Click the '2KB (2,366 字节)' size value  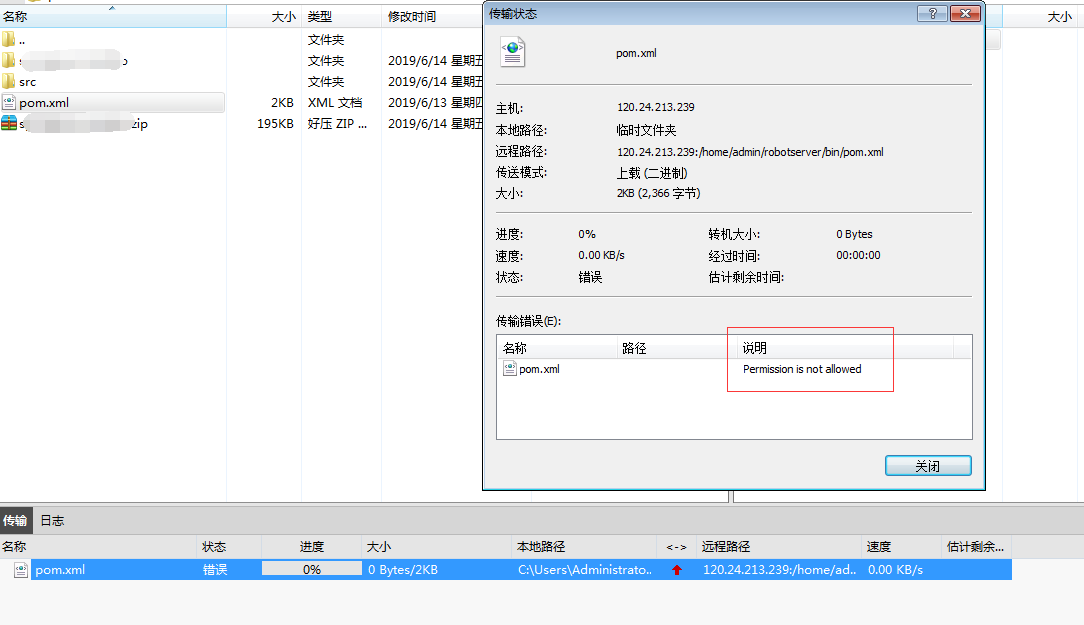pos(659,194)
